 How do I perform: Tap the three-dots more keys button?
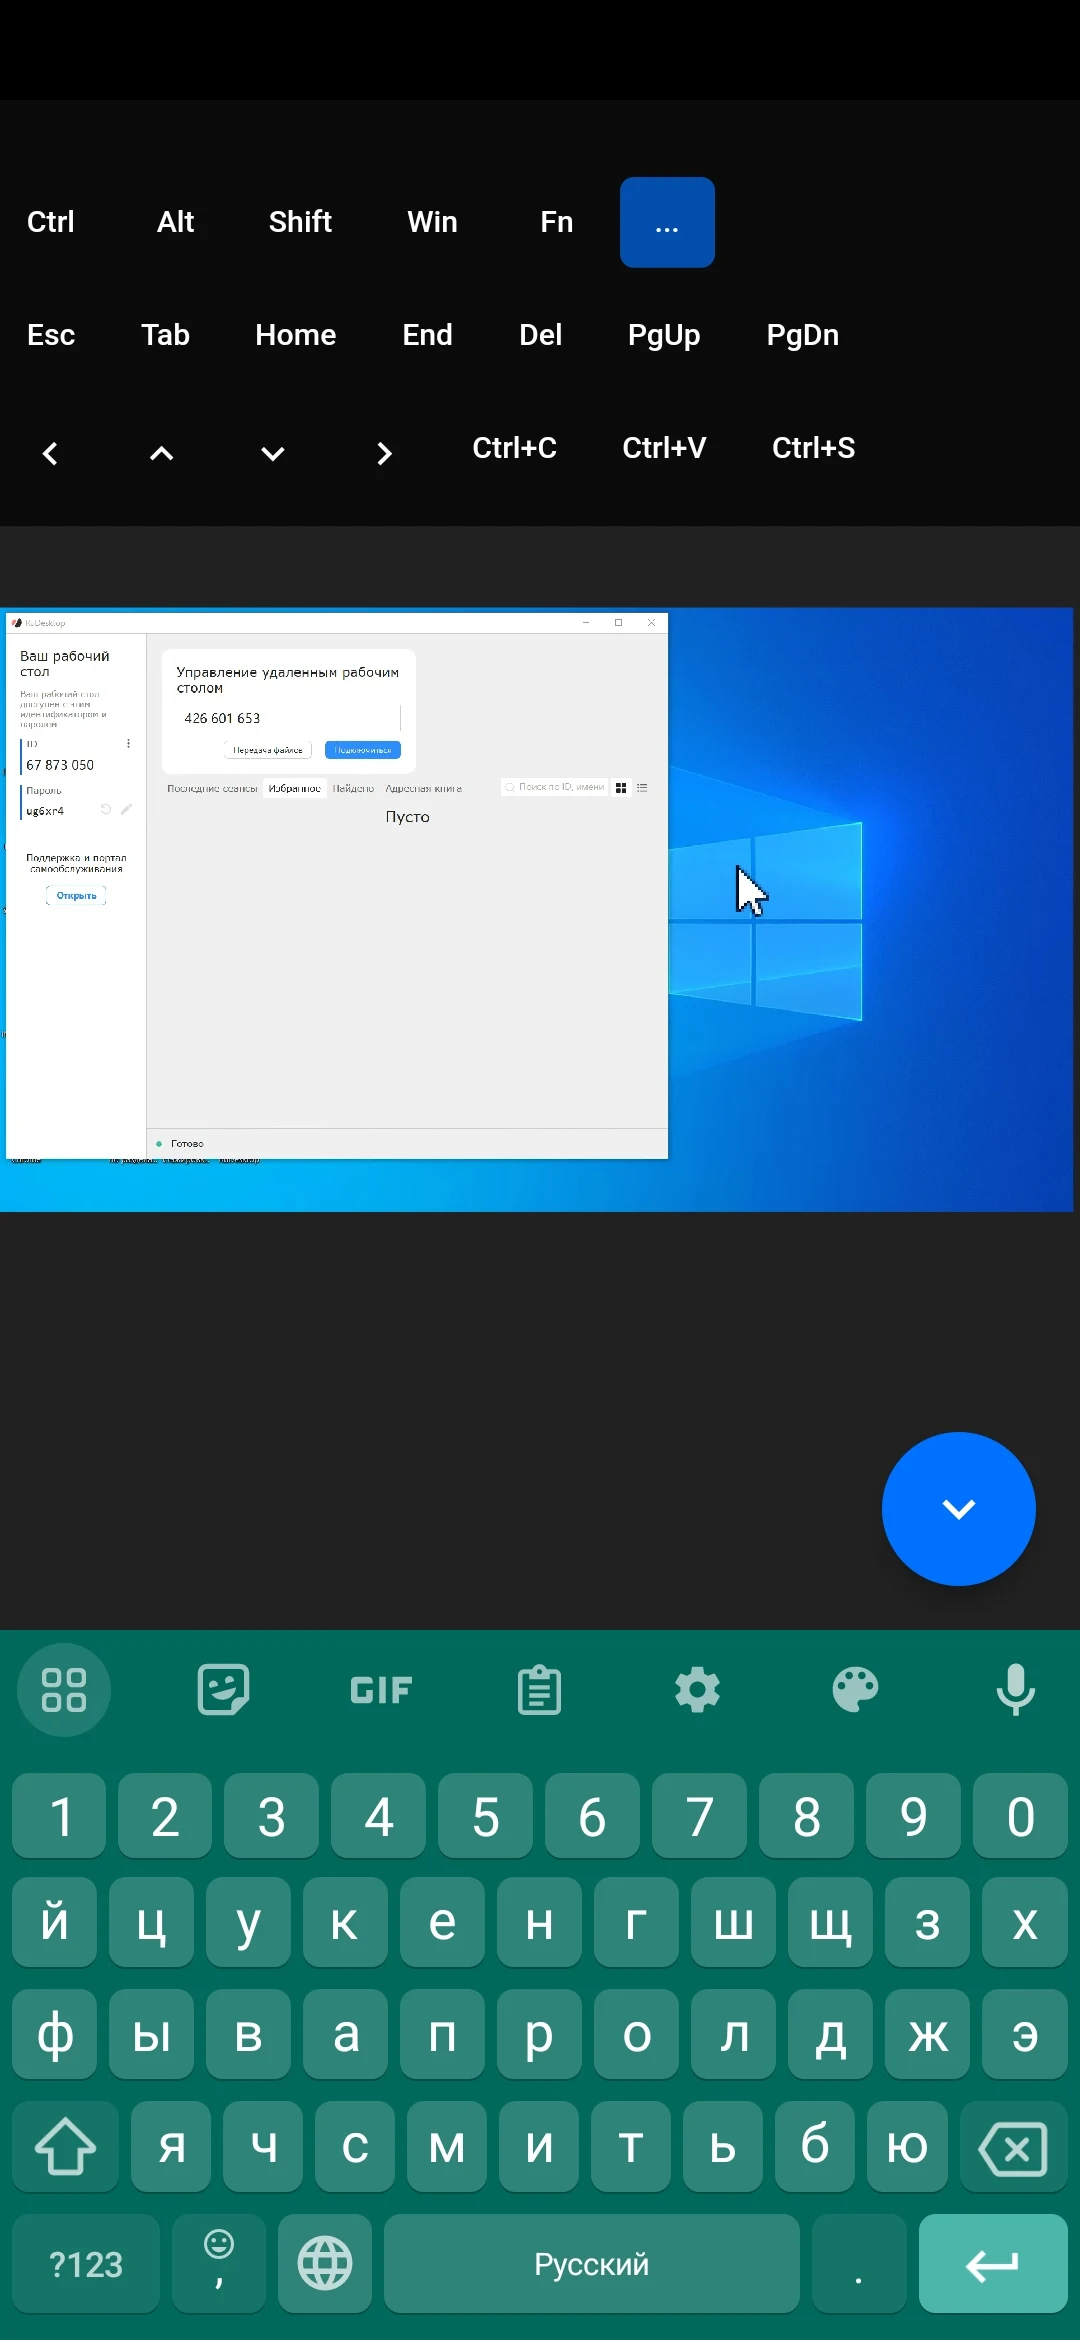(667, 222)
